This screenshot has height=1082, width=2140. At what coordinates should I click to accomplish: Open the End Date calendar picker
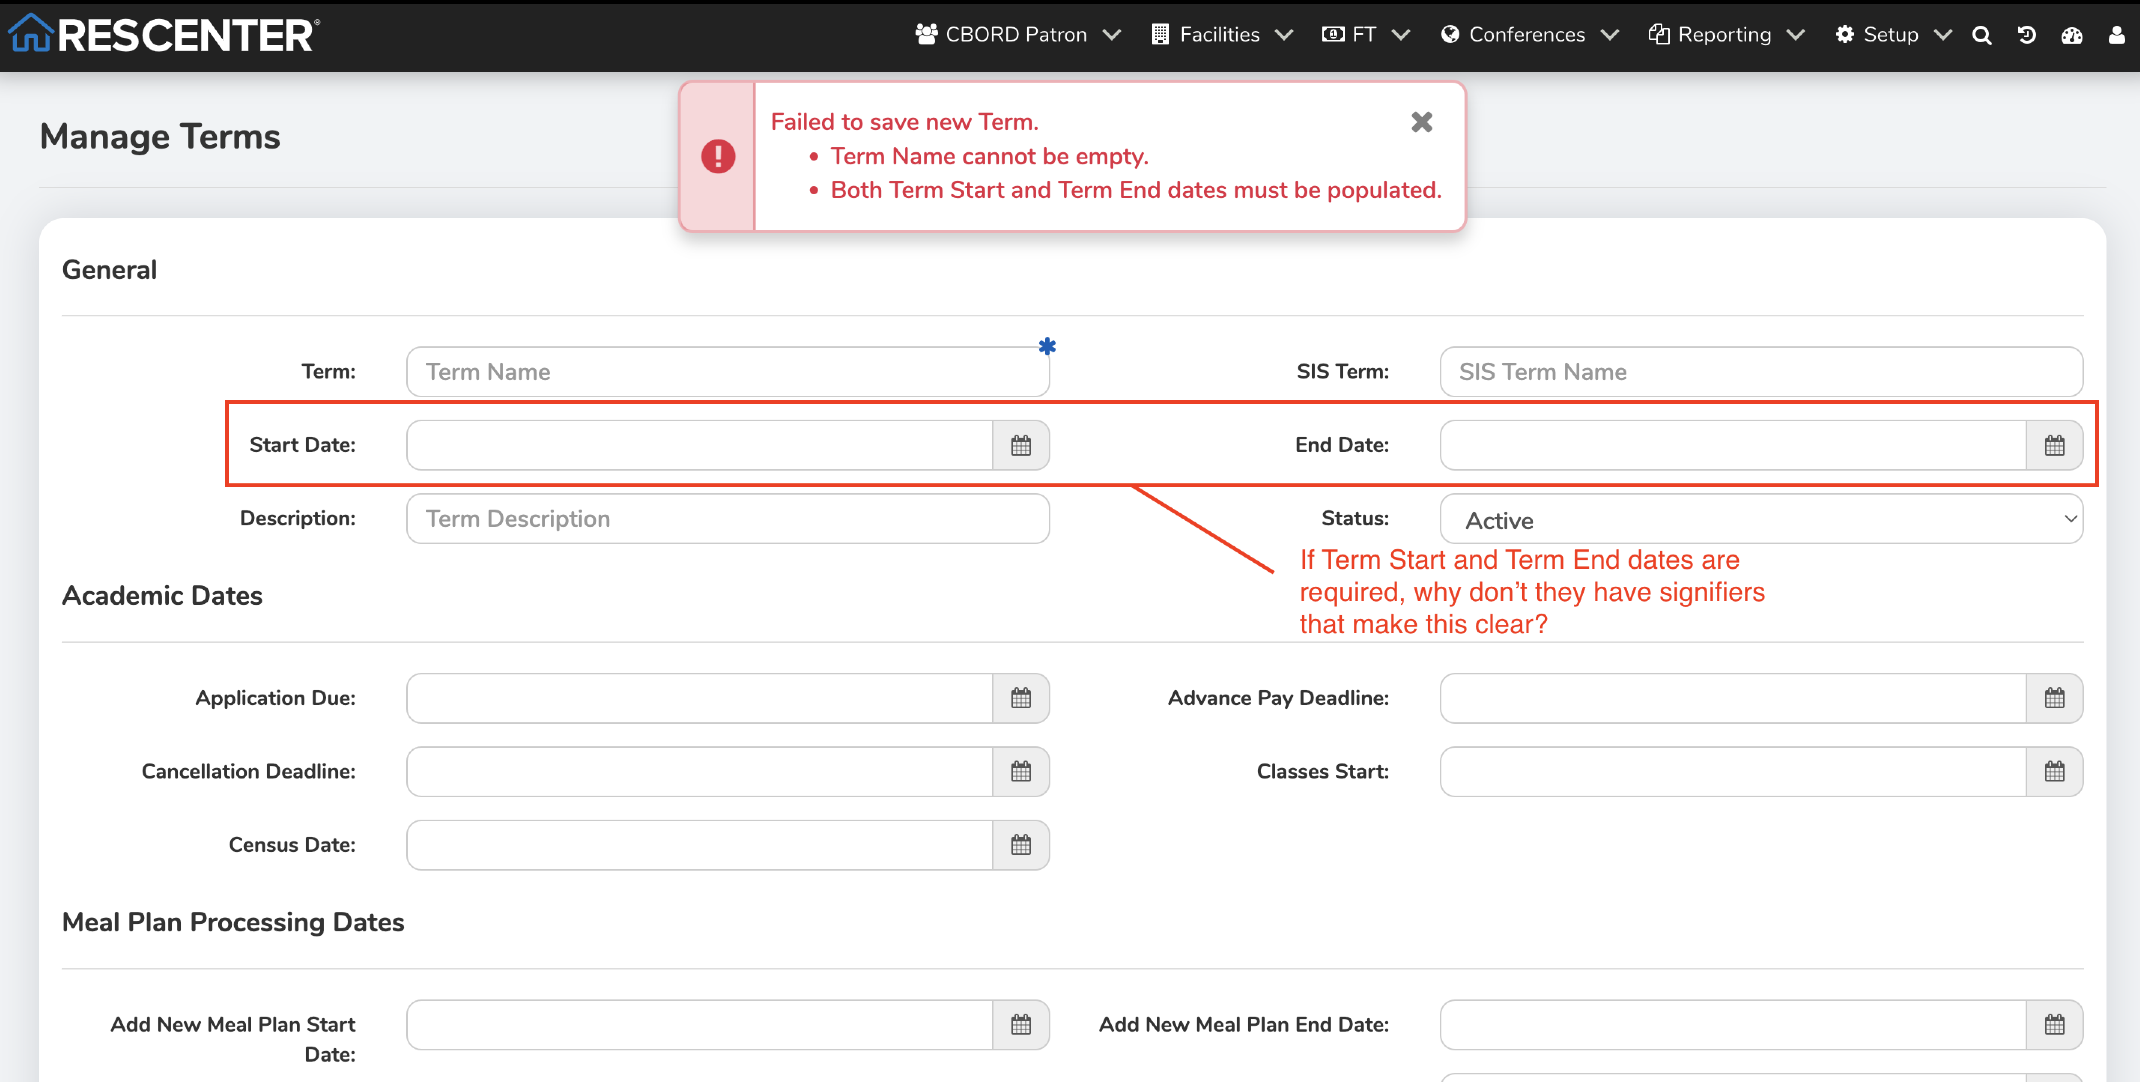(x=2054, y=445)
